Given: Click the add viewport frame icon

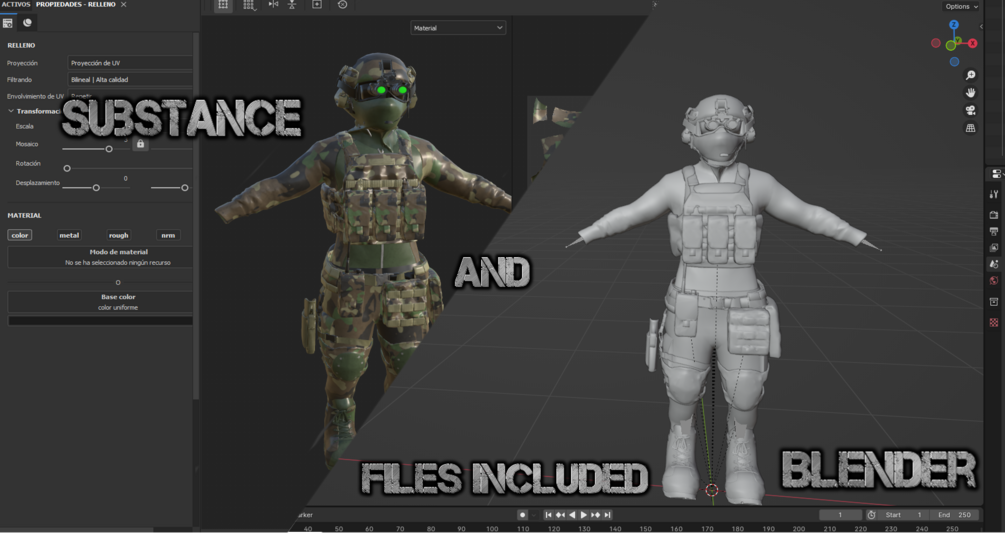Looking at the screenshot, I should (x=317, y=4).
